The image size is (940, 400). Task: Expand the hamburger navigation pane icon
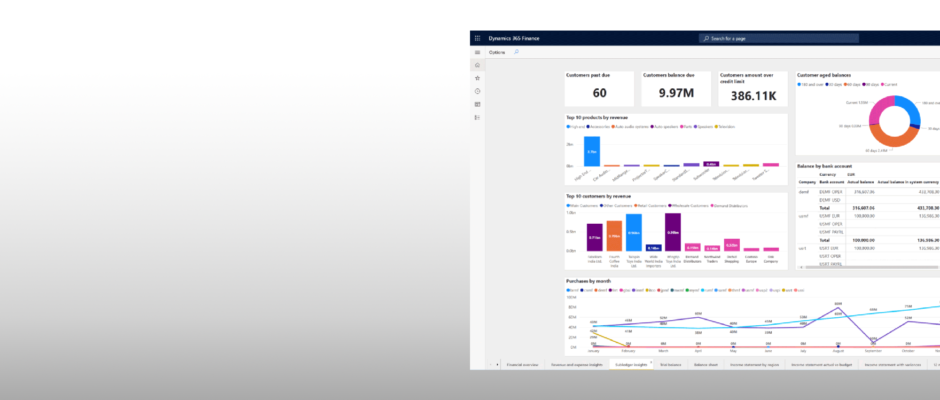477,52
